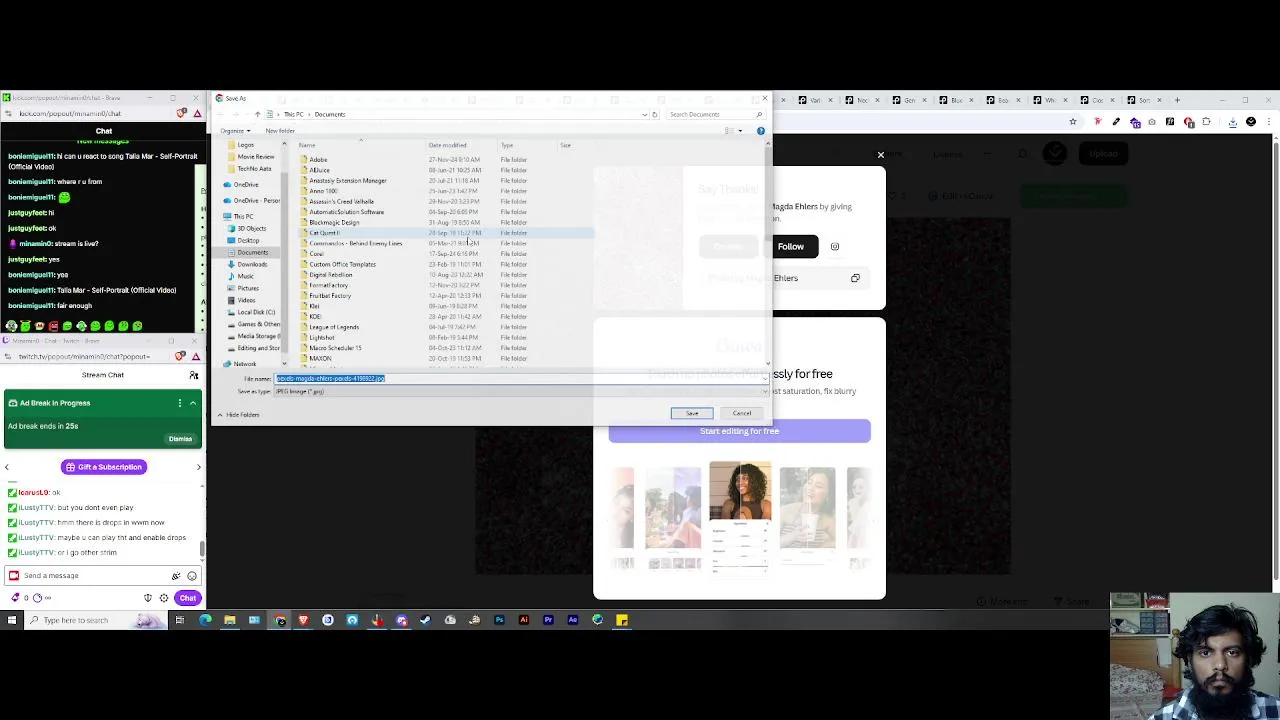The height and width of the screenshot is (720, 1280).
Task: Close the Pexels thank-you popup
Action: point(880,155)
